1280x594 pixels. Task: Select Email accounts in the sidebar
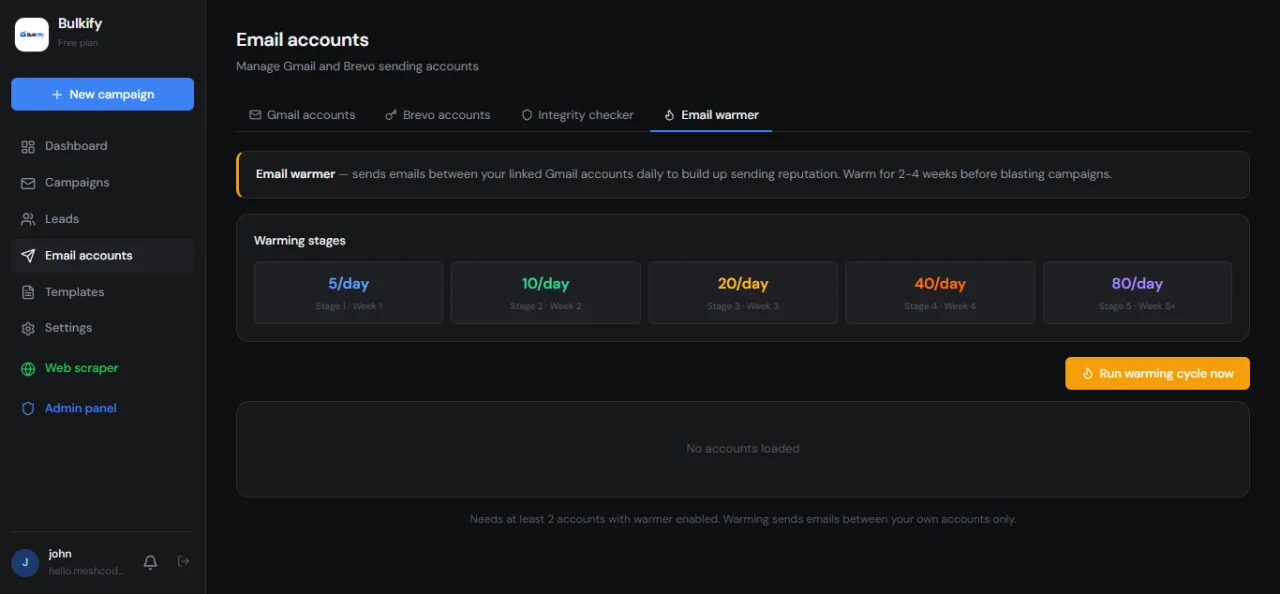[x=102, y=256]
